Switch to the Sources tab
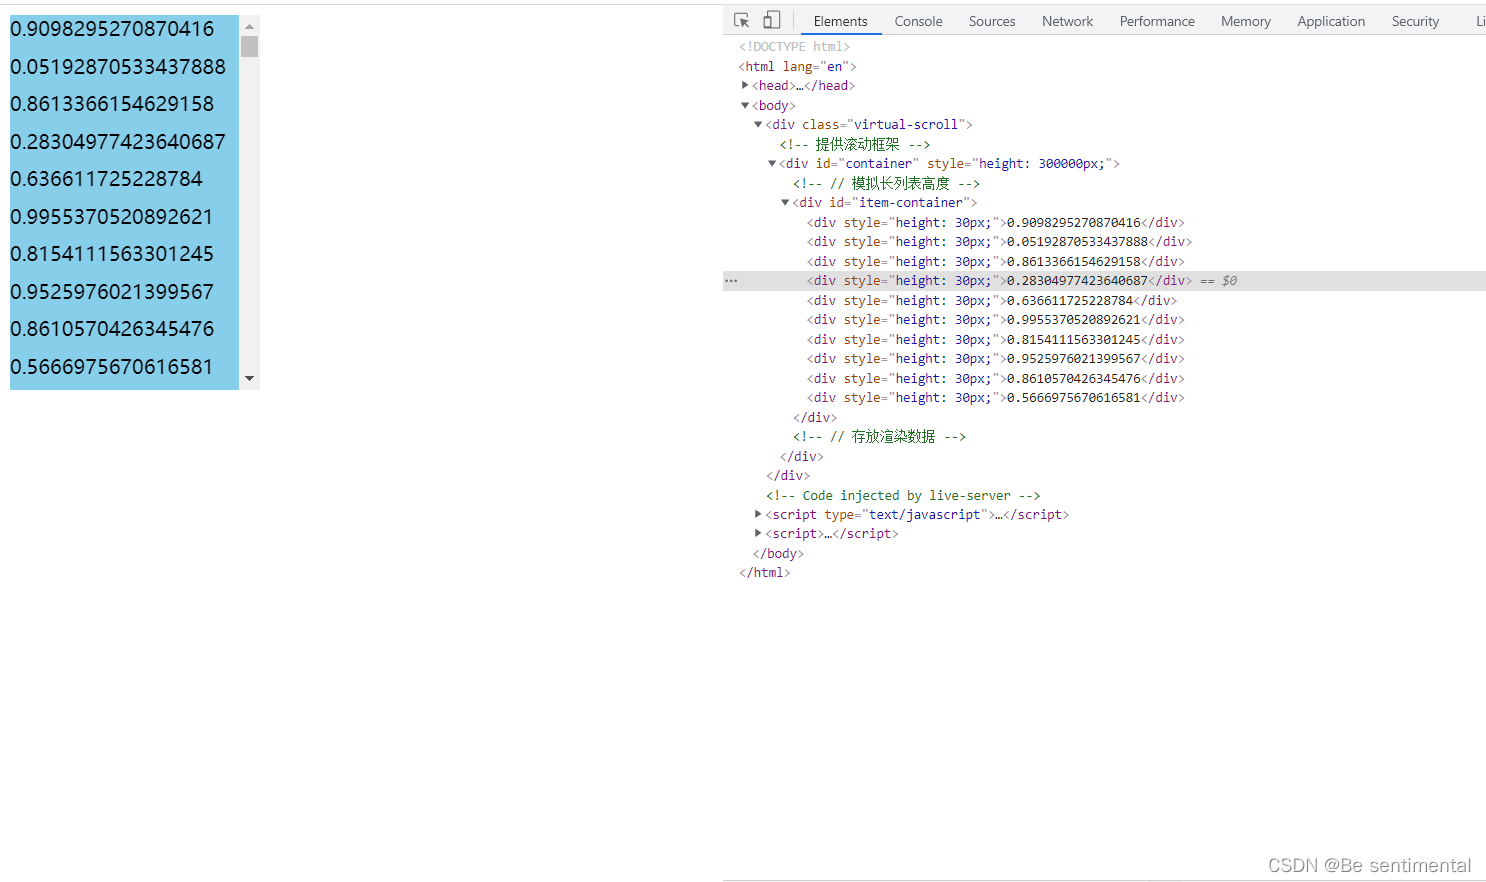This screenshot has width=1486, height=882. (x=992, y=21)
